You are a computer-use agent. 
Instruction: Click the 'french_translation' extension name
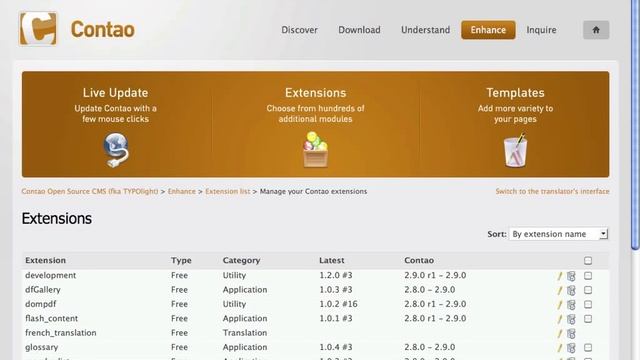coord(61,333)
